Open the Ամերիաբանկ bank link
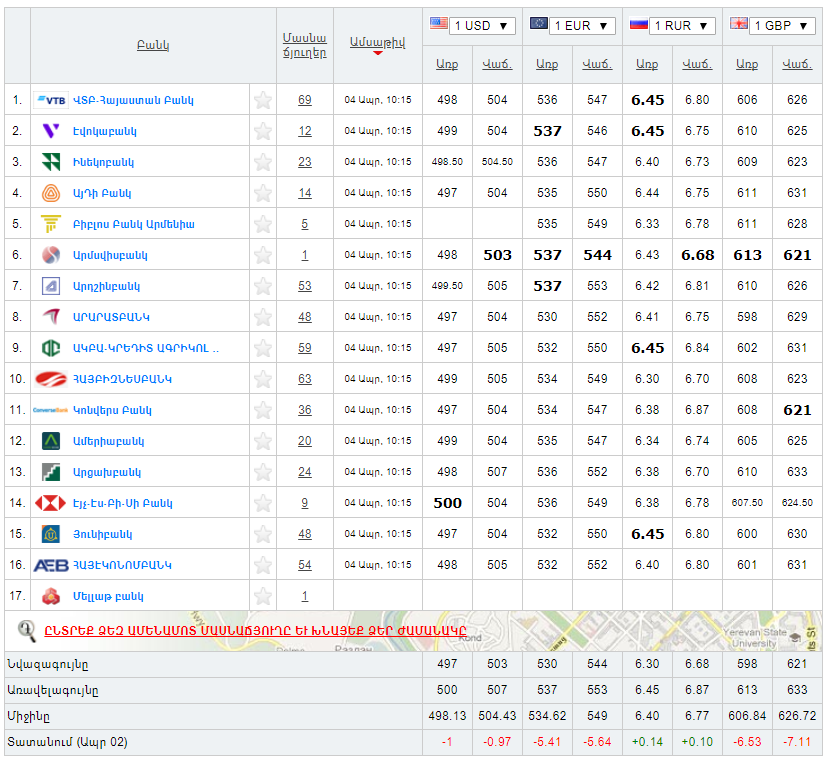The height and width of the screenshot is (767, 829). tap(108, 441)
